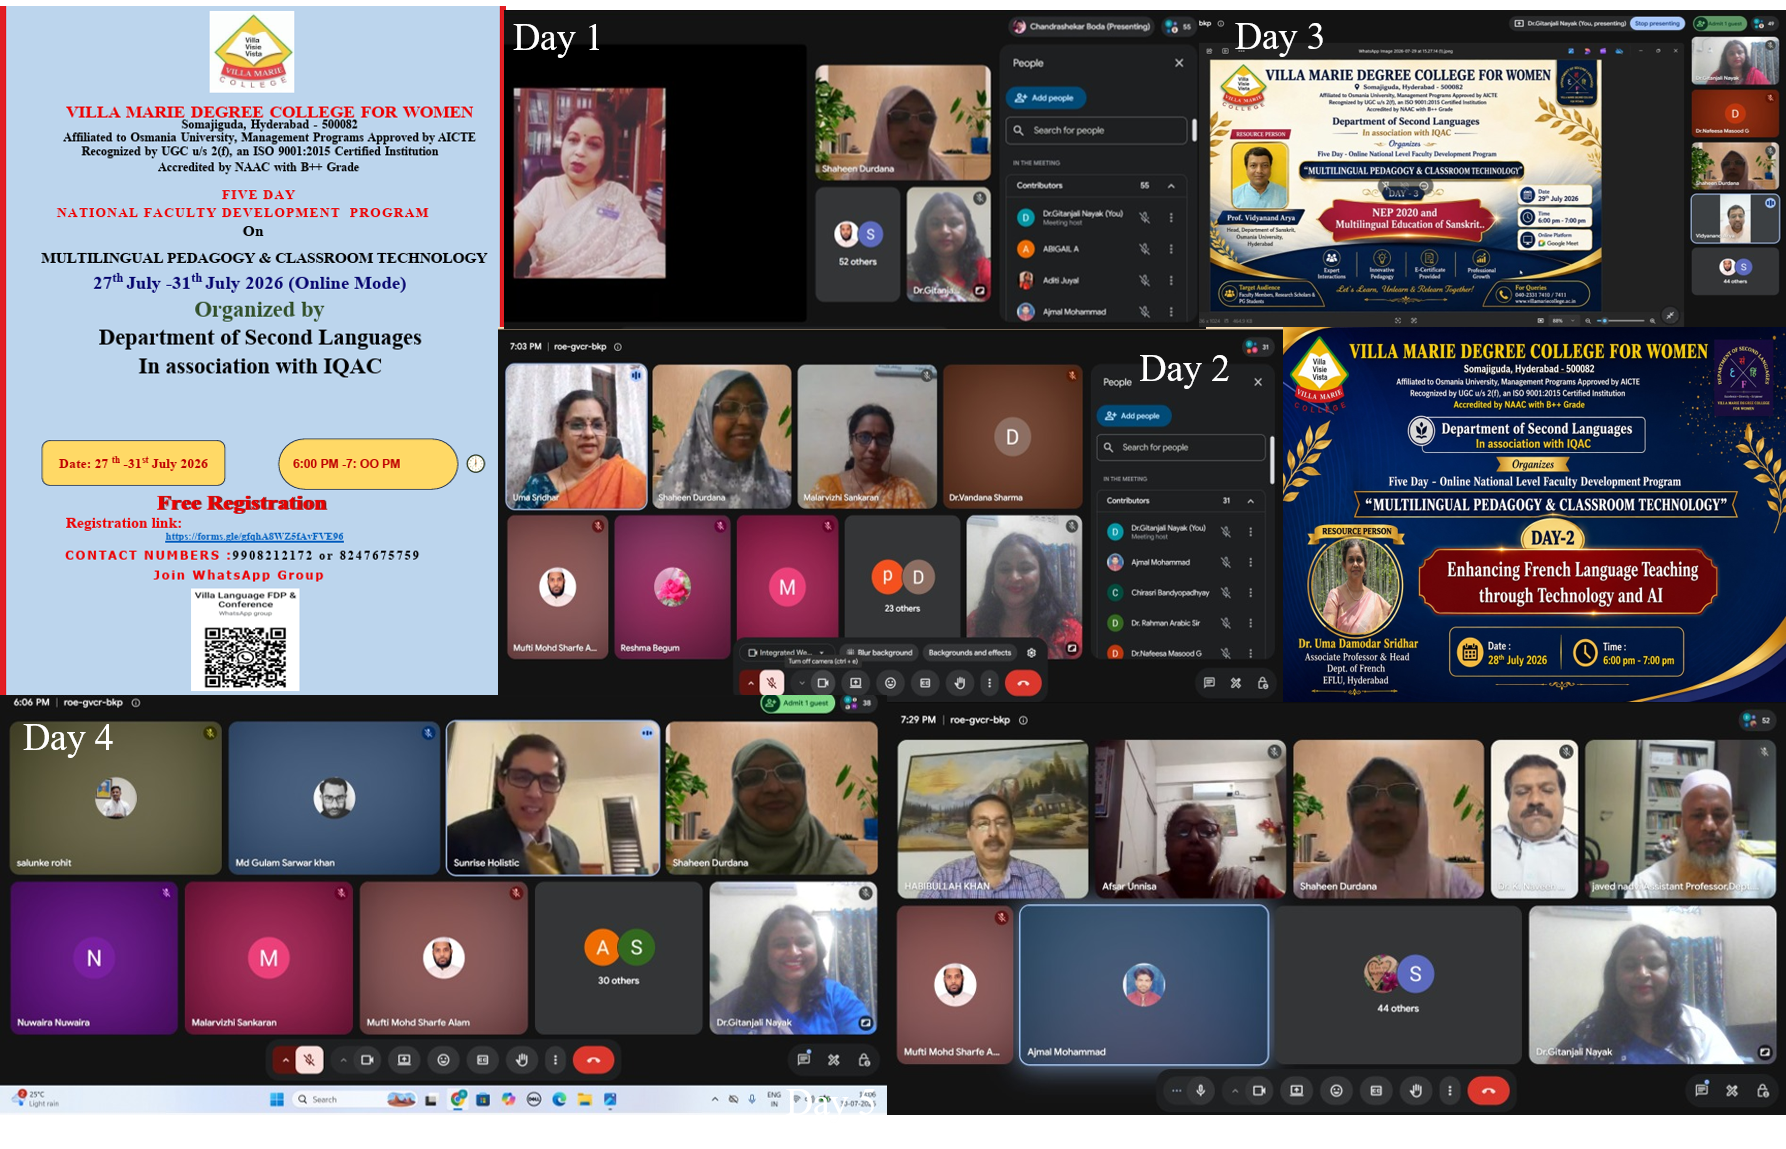Present now in the 7:29 PM meeting
This screenshot has height=1149, width=1786.
[x=1297, y=1090]
